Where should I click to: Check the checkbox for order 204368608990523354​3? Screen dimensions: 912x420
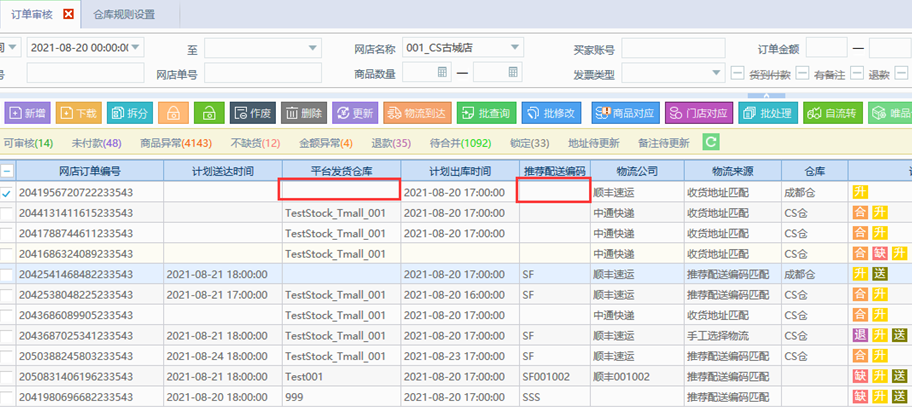[x=7, y=315]
